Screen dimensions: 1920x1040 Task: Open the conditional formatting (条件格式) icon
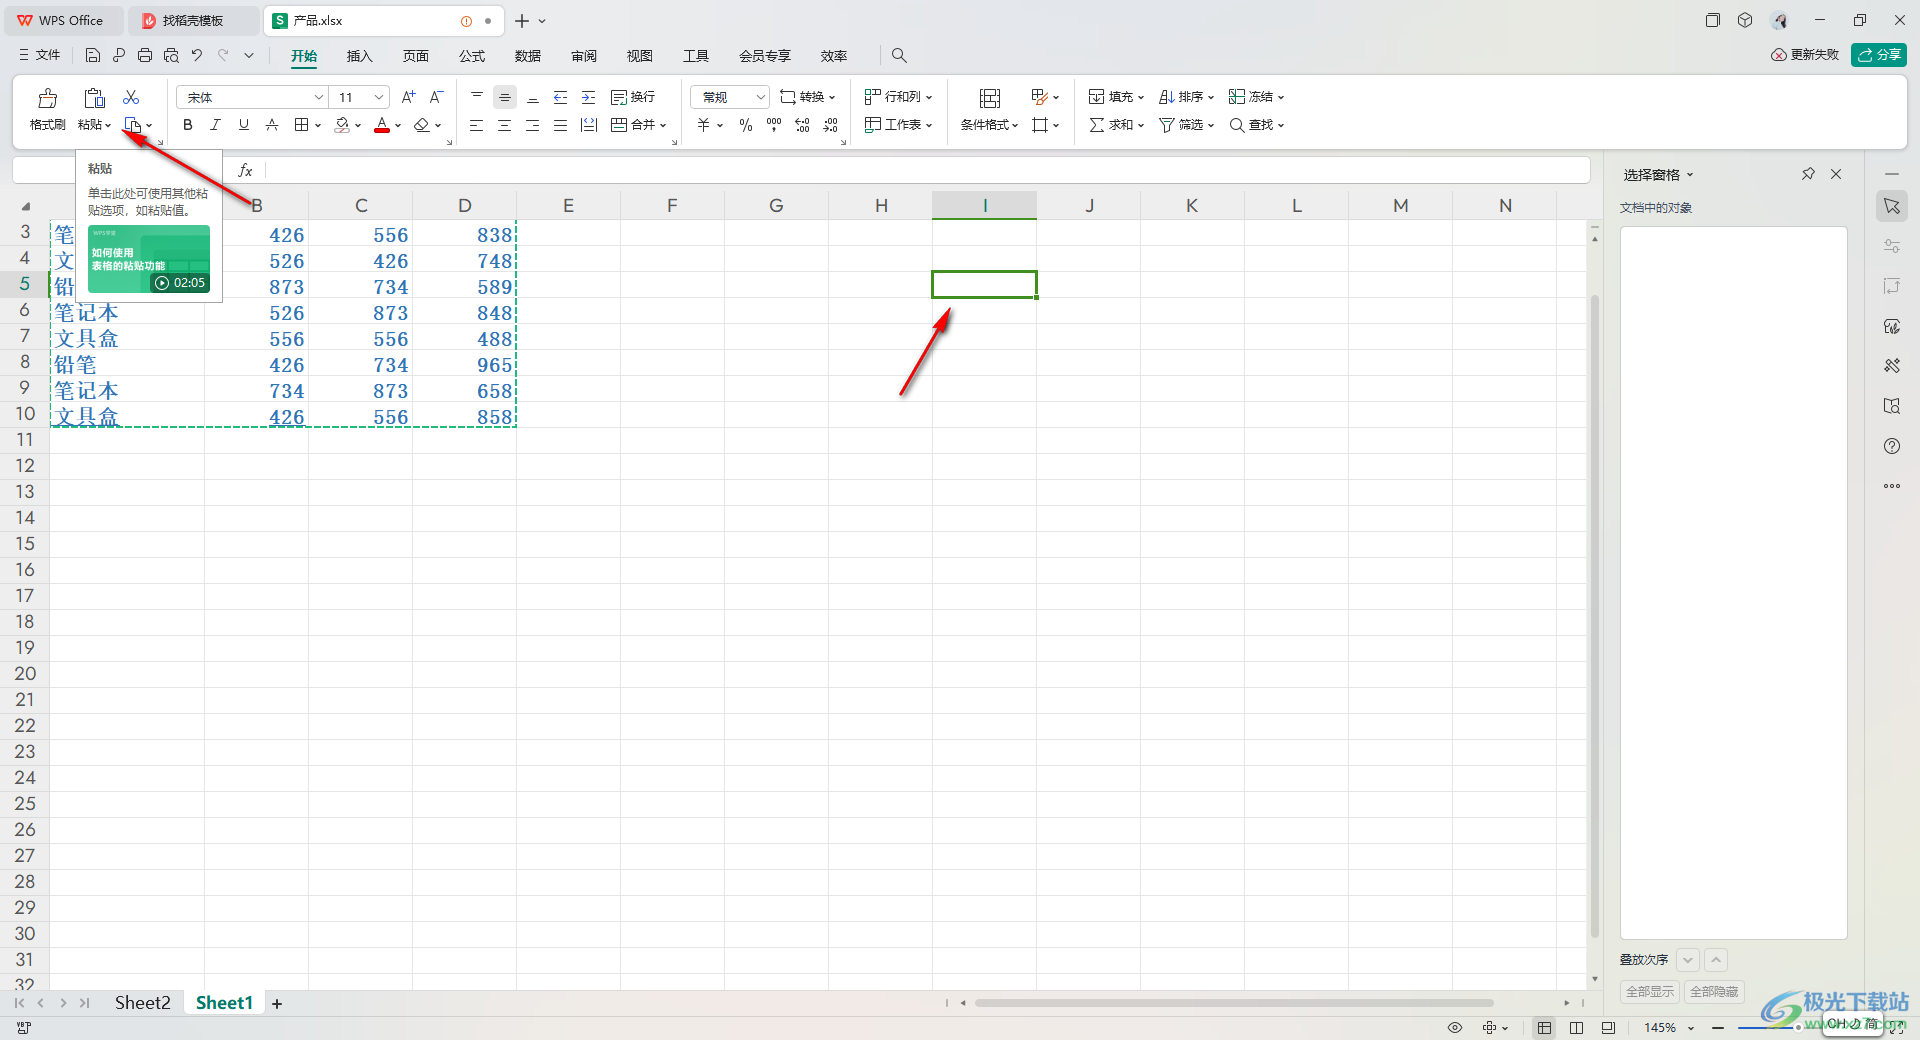point(989,99)
